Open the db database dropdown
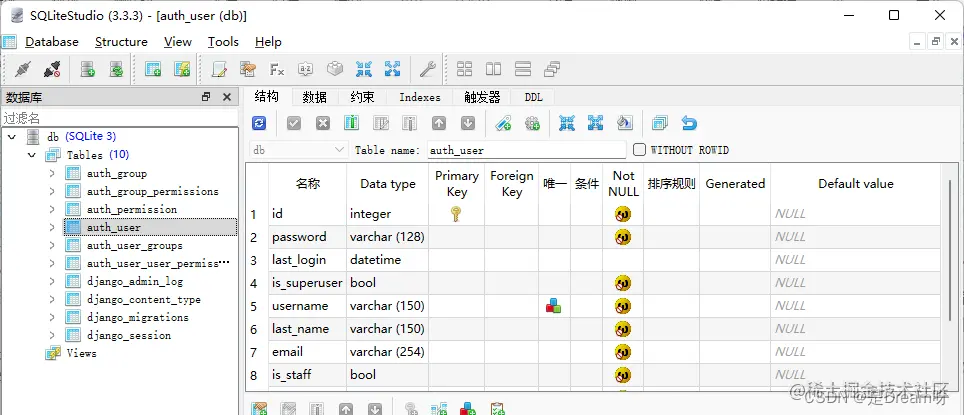Viewport: 964px width, 415px height. pyautogui.click(x=299, y=150)
